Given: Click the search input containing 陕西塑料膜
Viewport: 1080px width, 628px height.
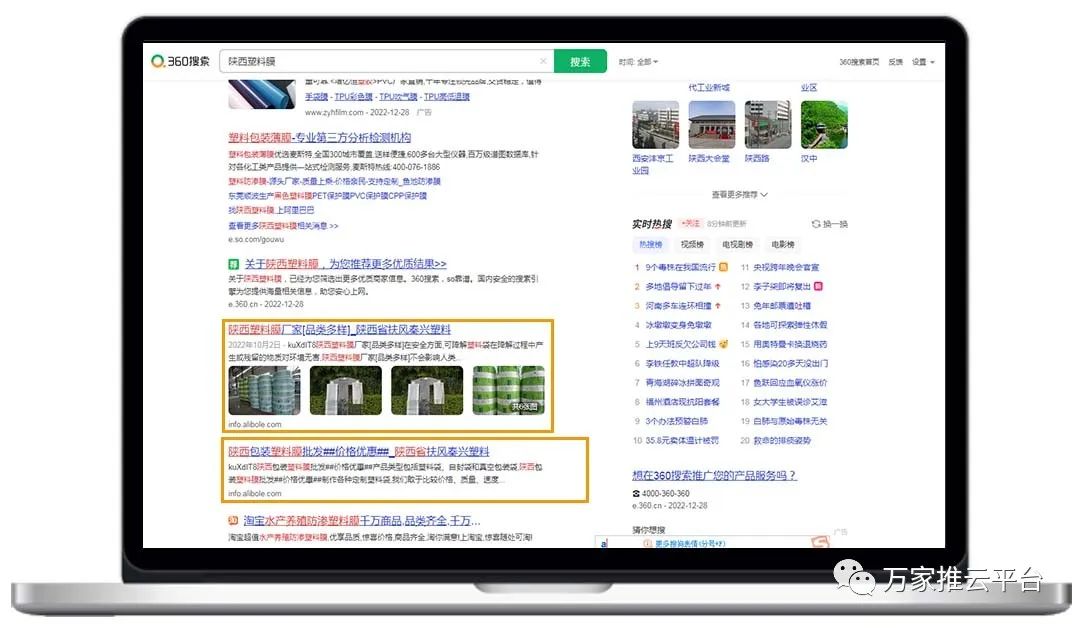Looking at the screenshot, I should click(x=380, y=62).
